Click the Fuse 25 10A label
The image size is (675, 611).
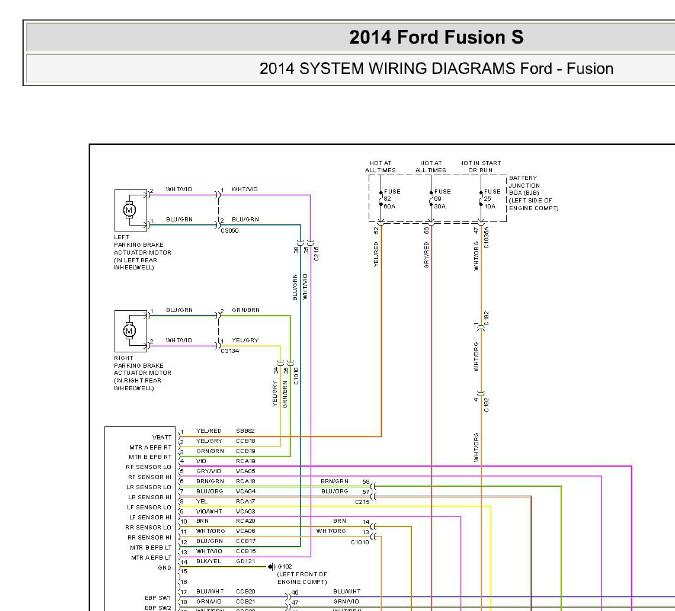pos(492,199)
